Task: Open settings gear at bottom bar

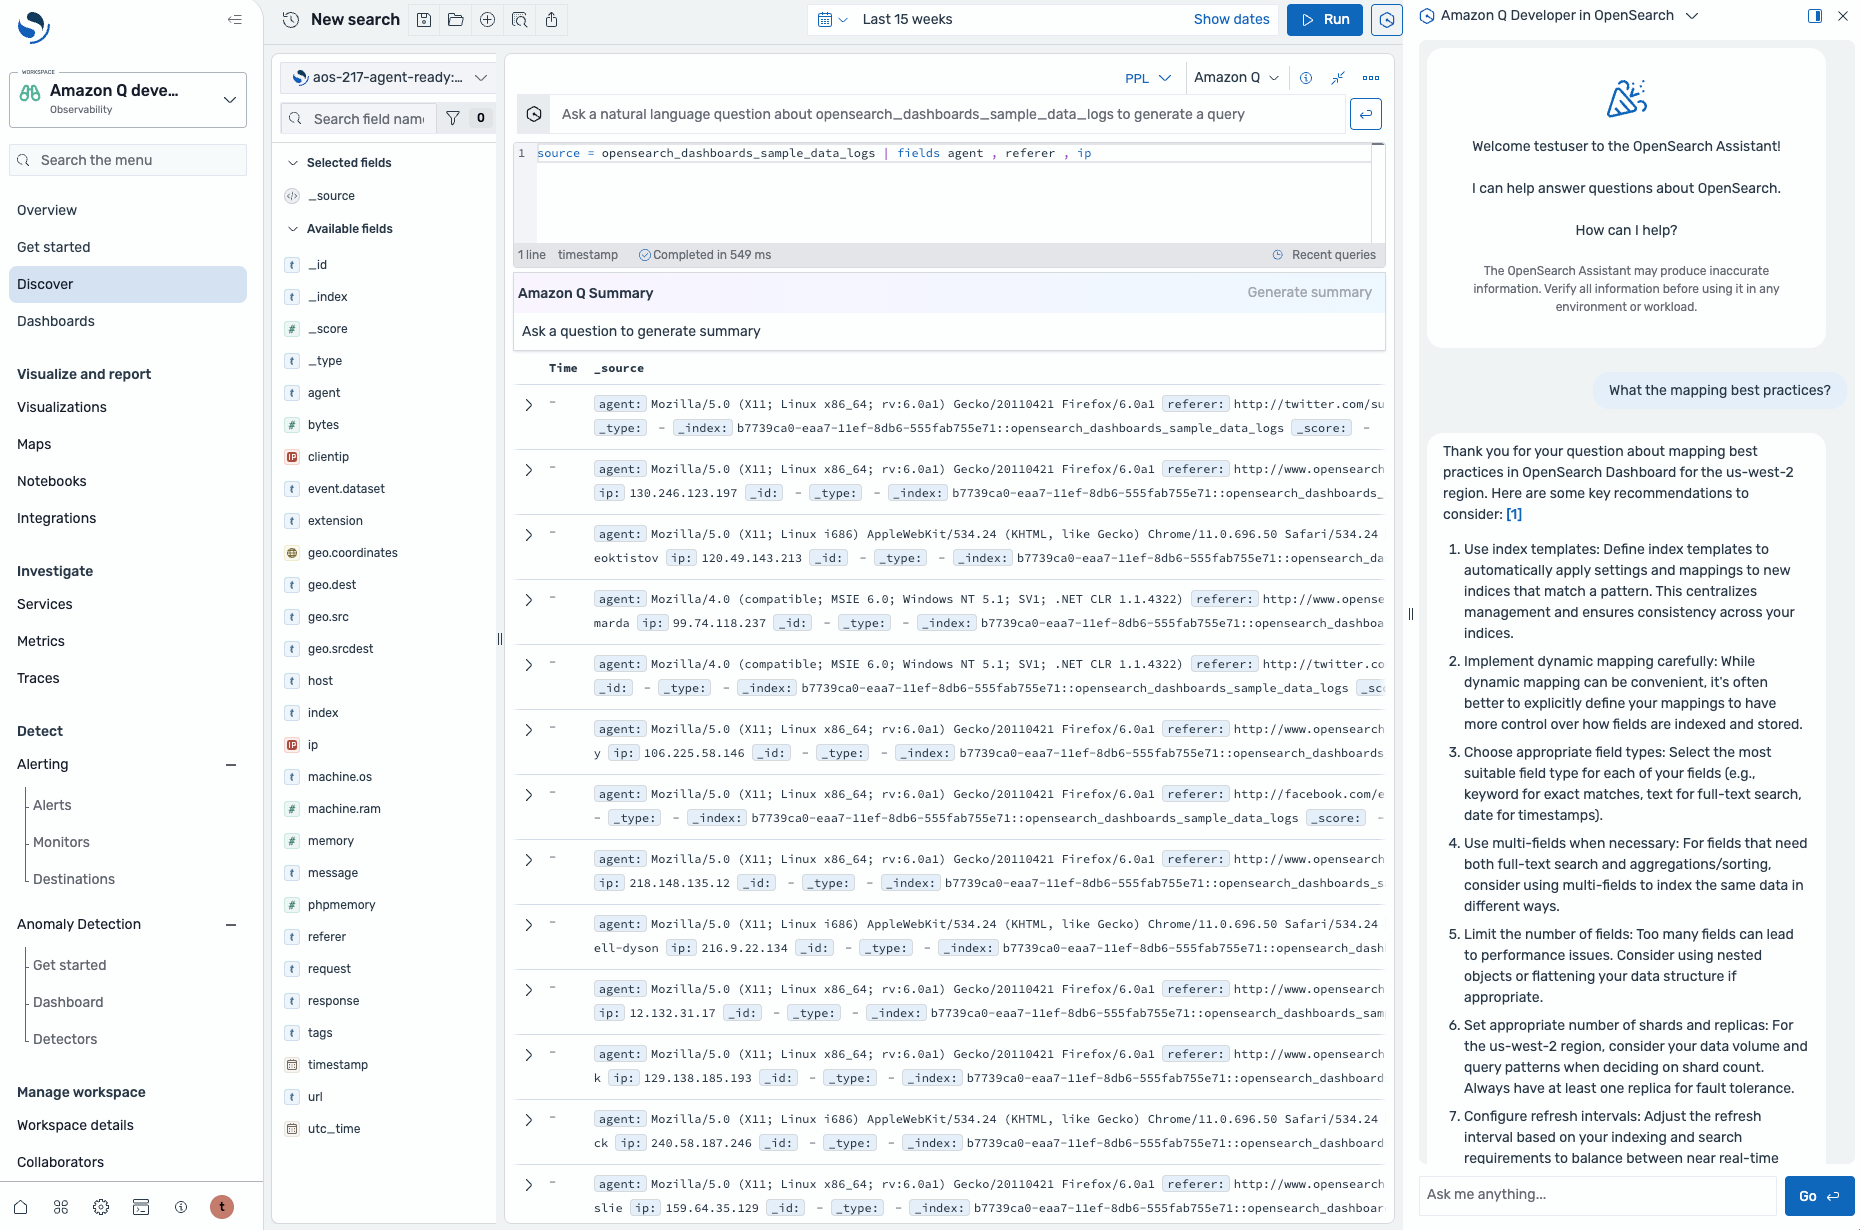Action: point(101,1207)
